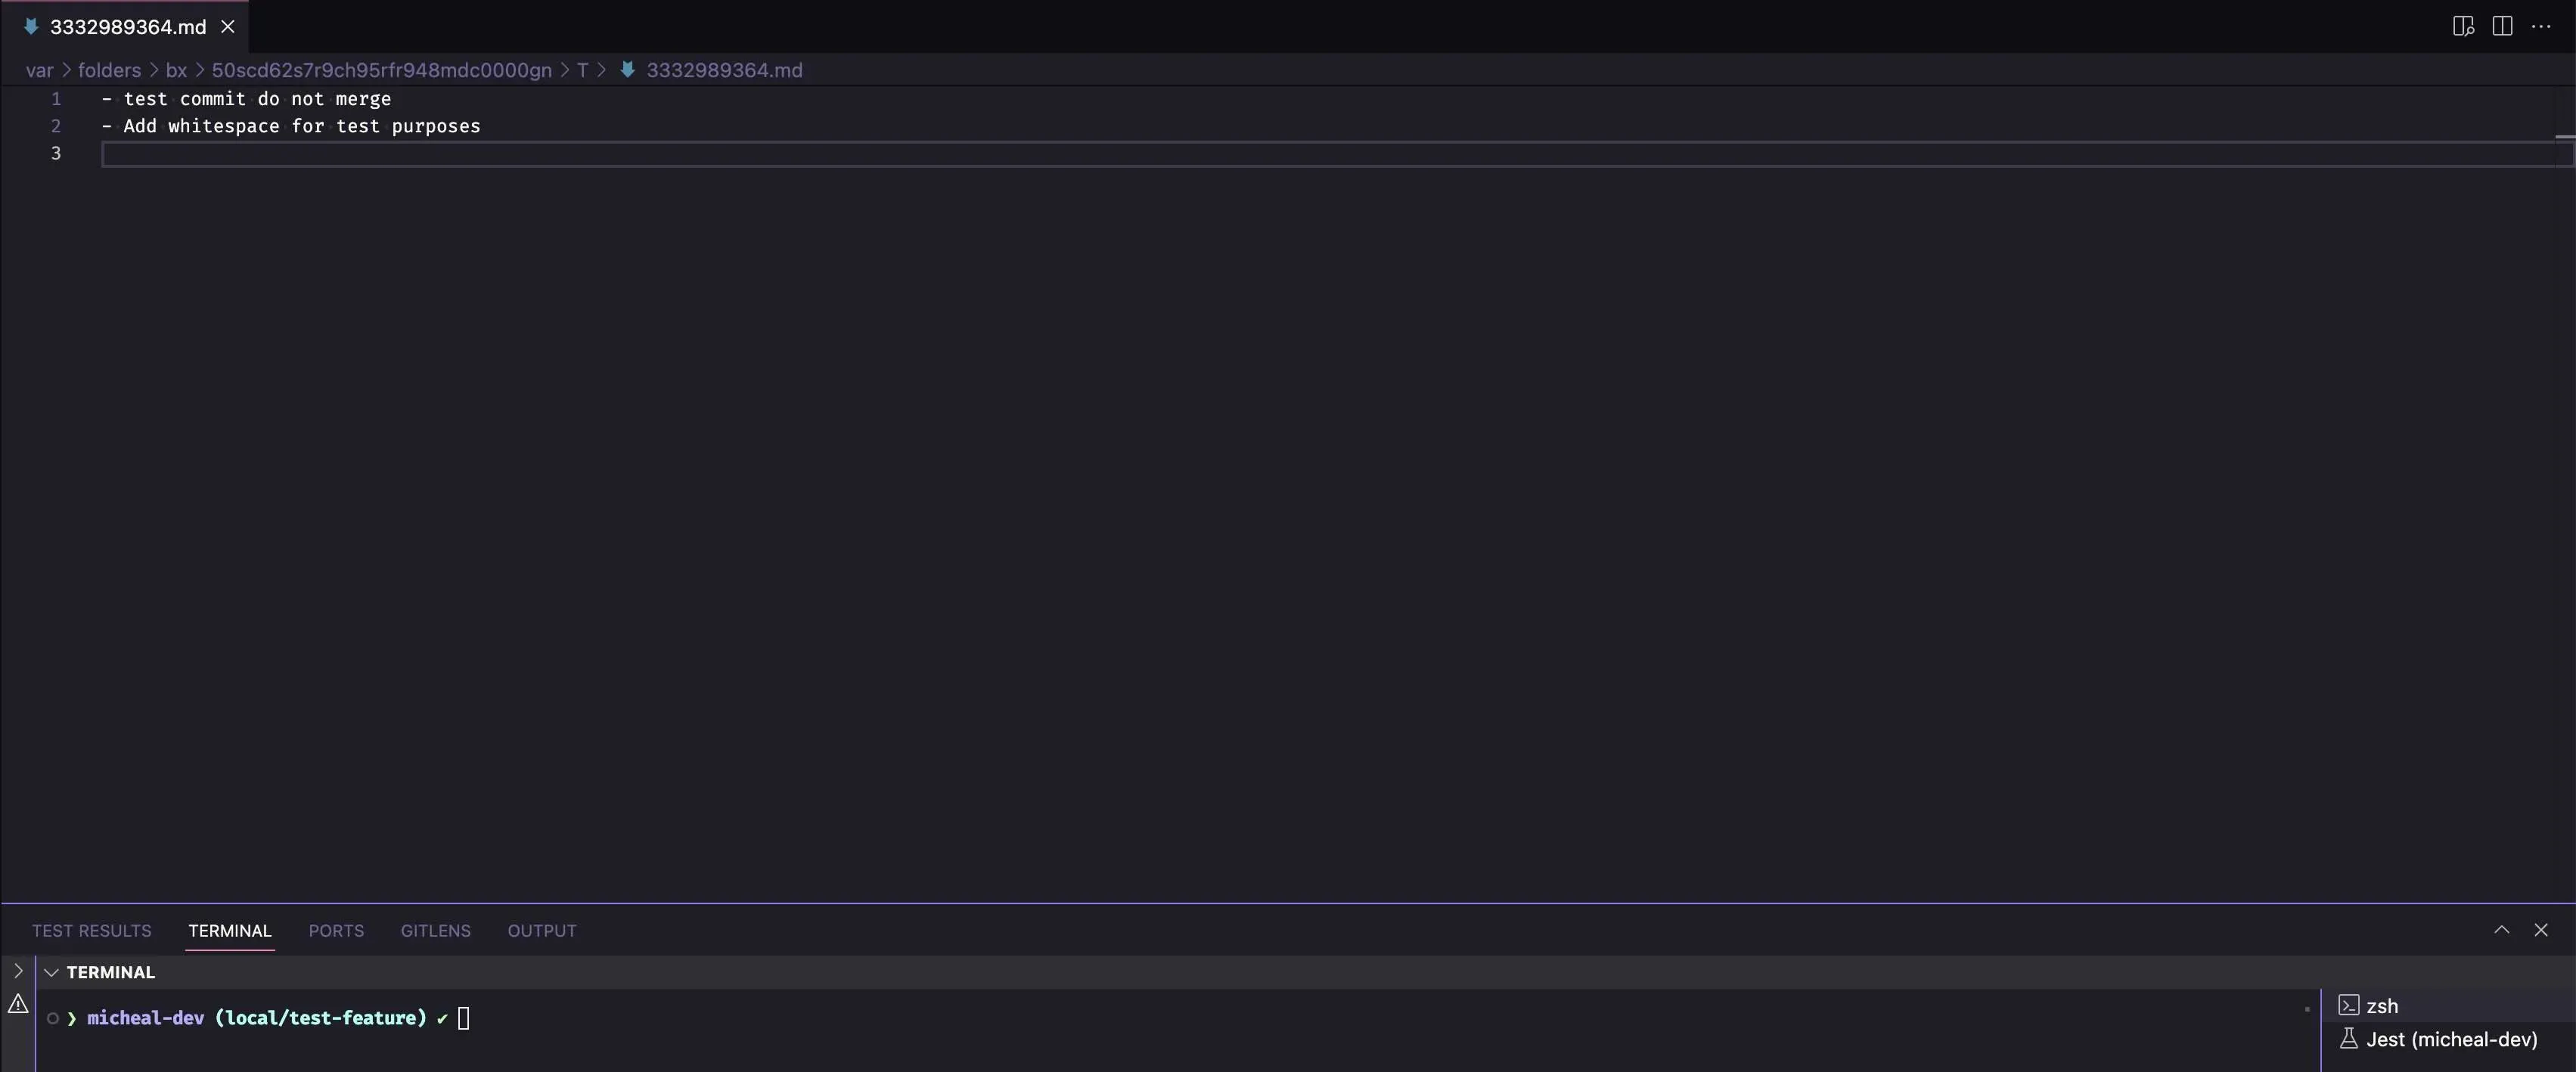Select the Terminal tab

pos(230,931)
